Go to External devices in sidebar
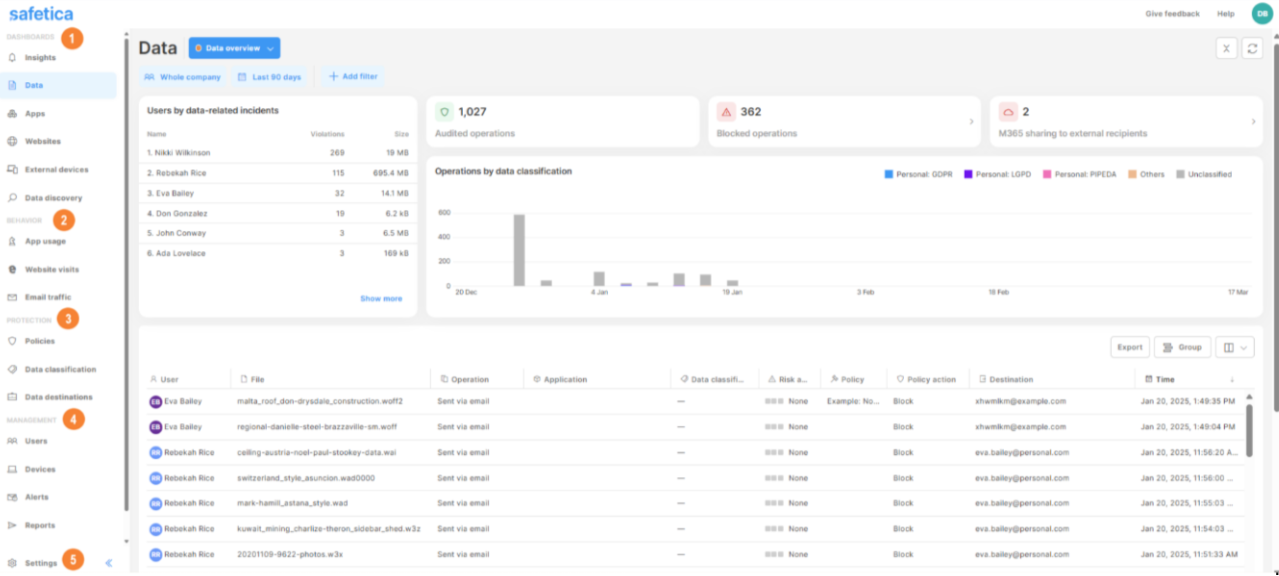Image resolution: width=1279 pixels, height=576 pixels. click(x=56, y=170)
